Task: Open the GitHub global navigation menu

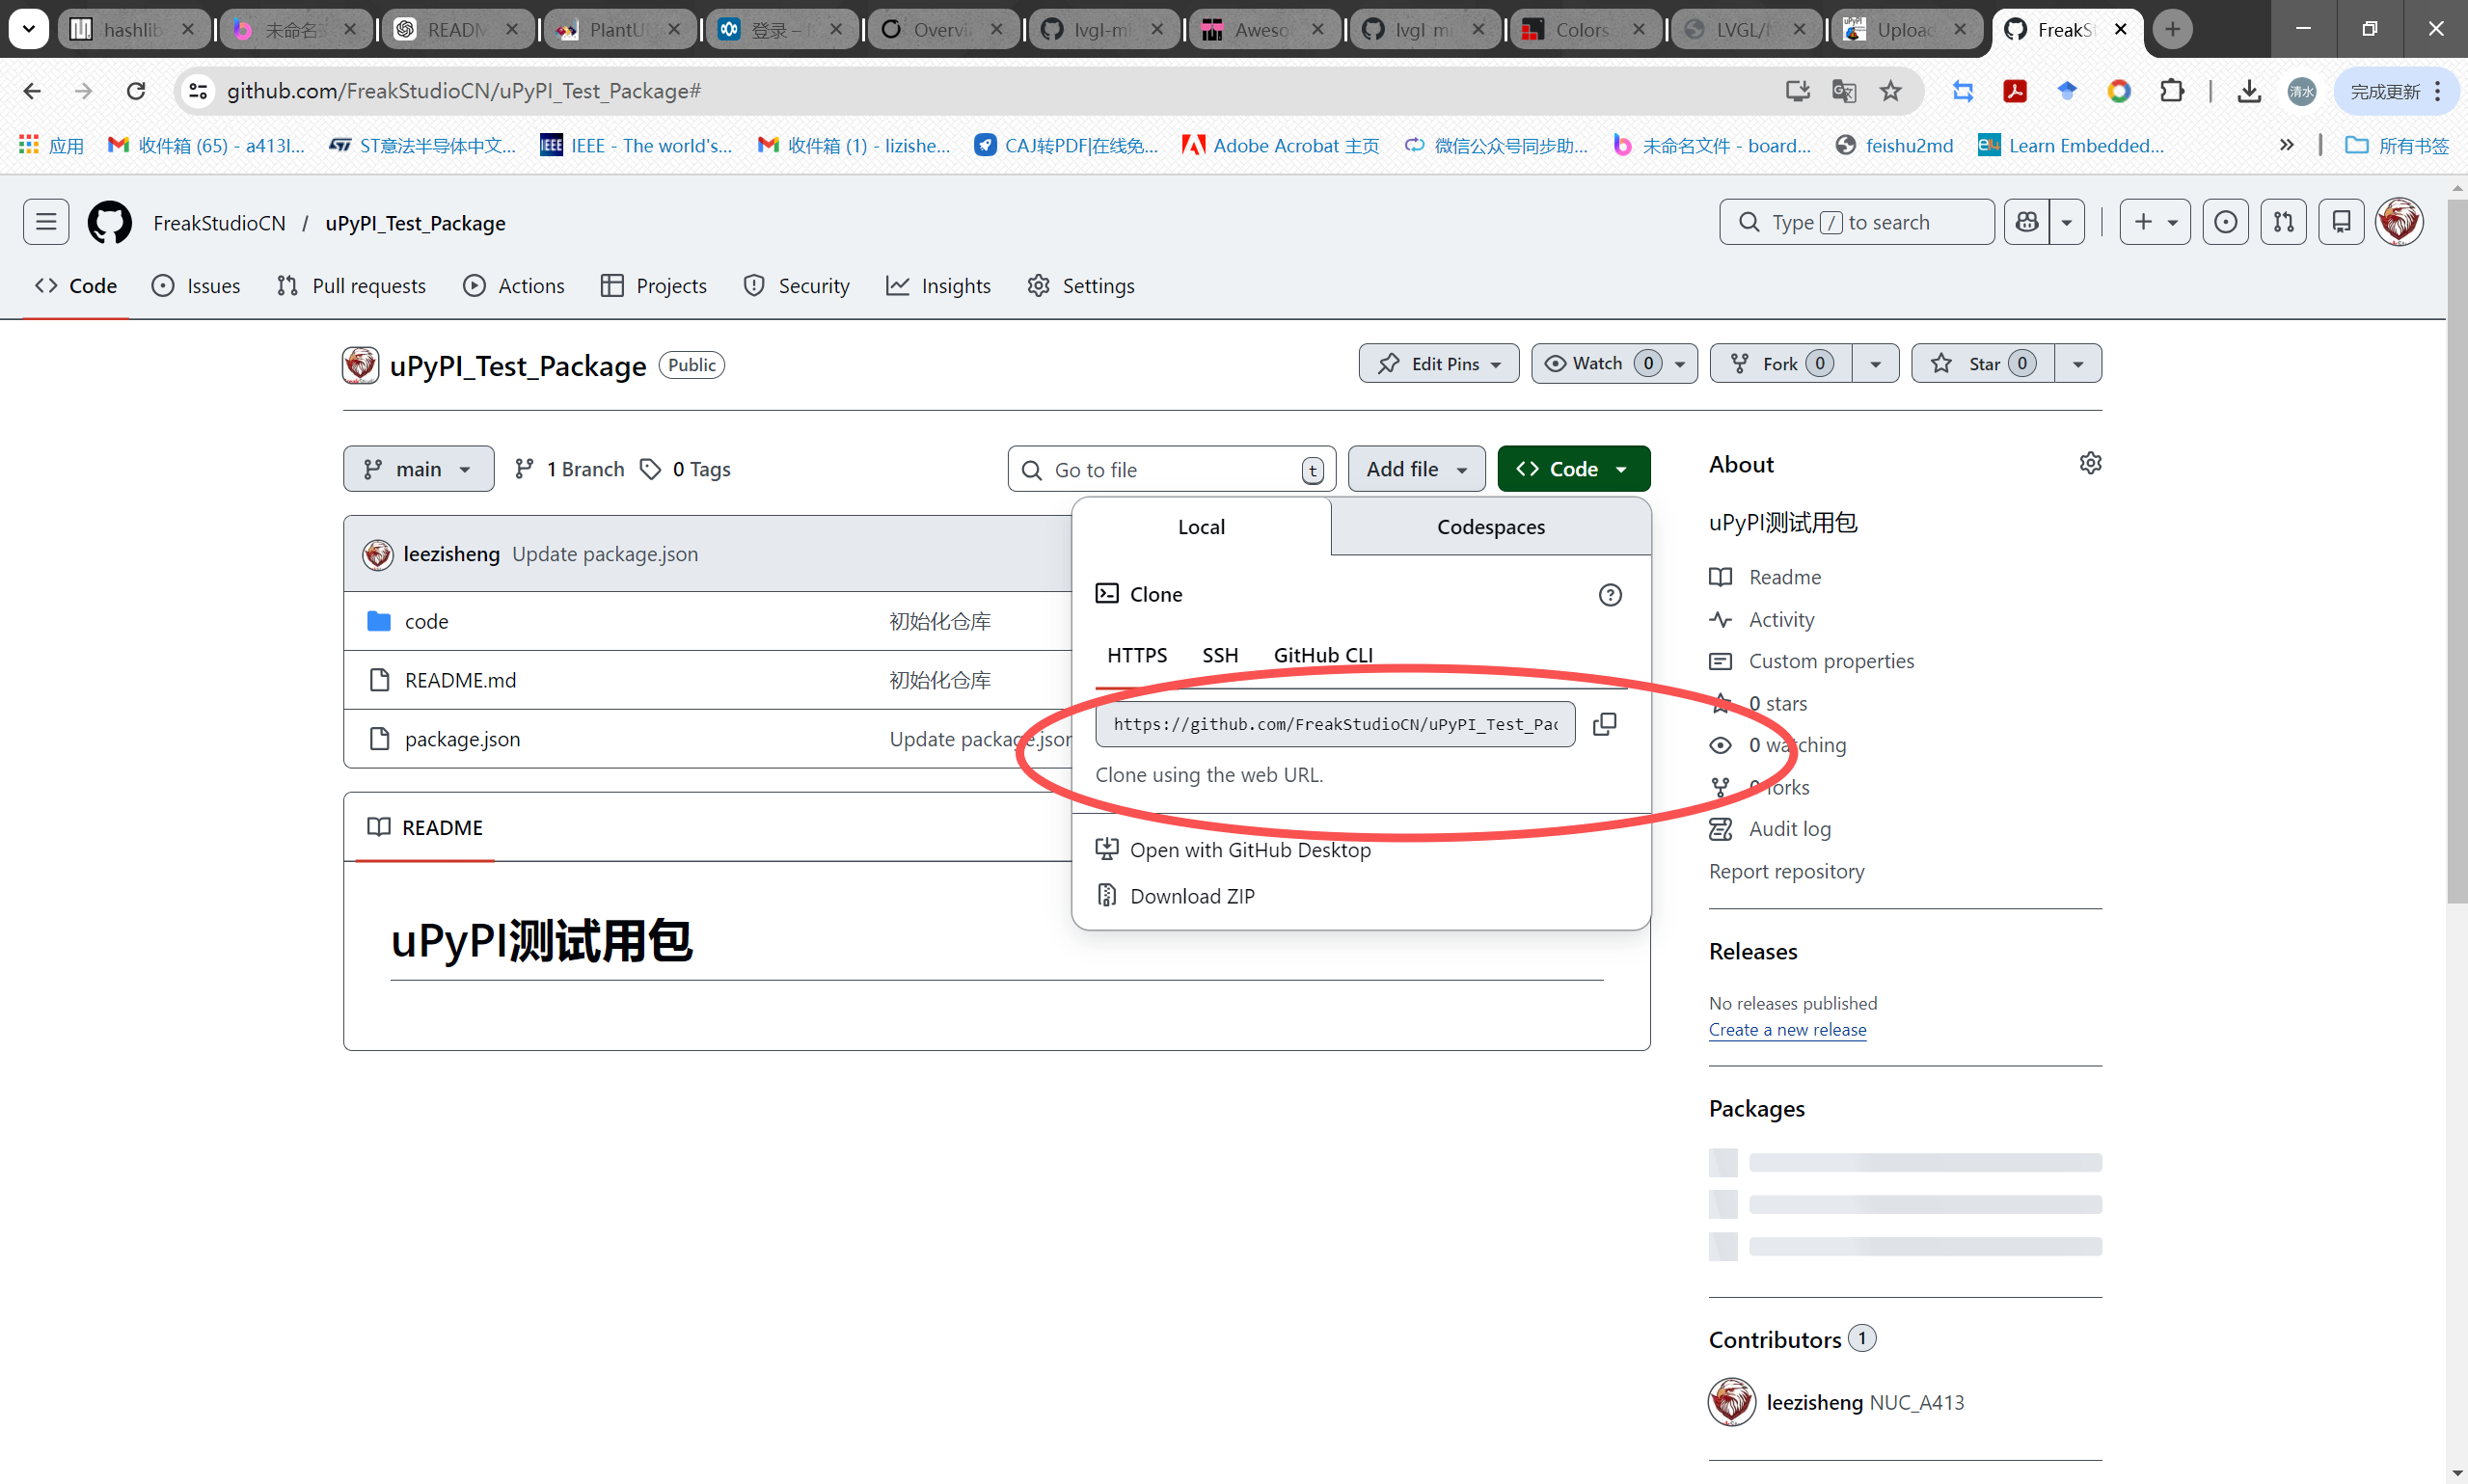Action: (46, 222)
